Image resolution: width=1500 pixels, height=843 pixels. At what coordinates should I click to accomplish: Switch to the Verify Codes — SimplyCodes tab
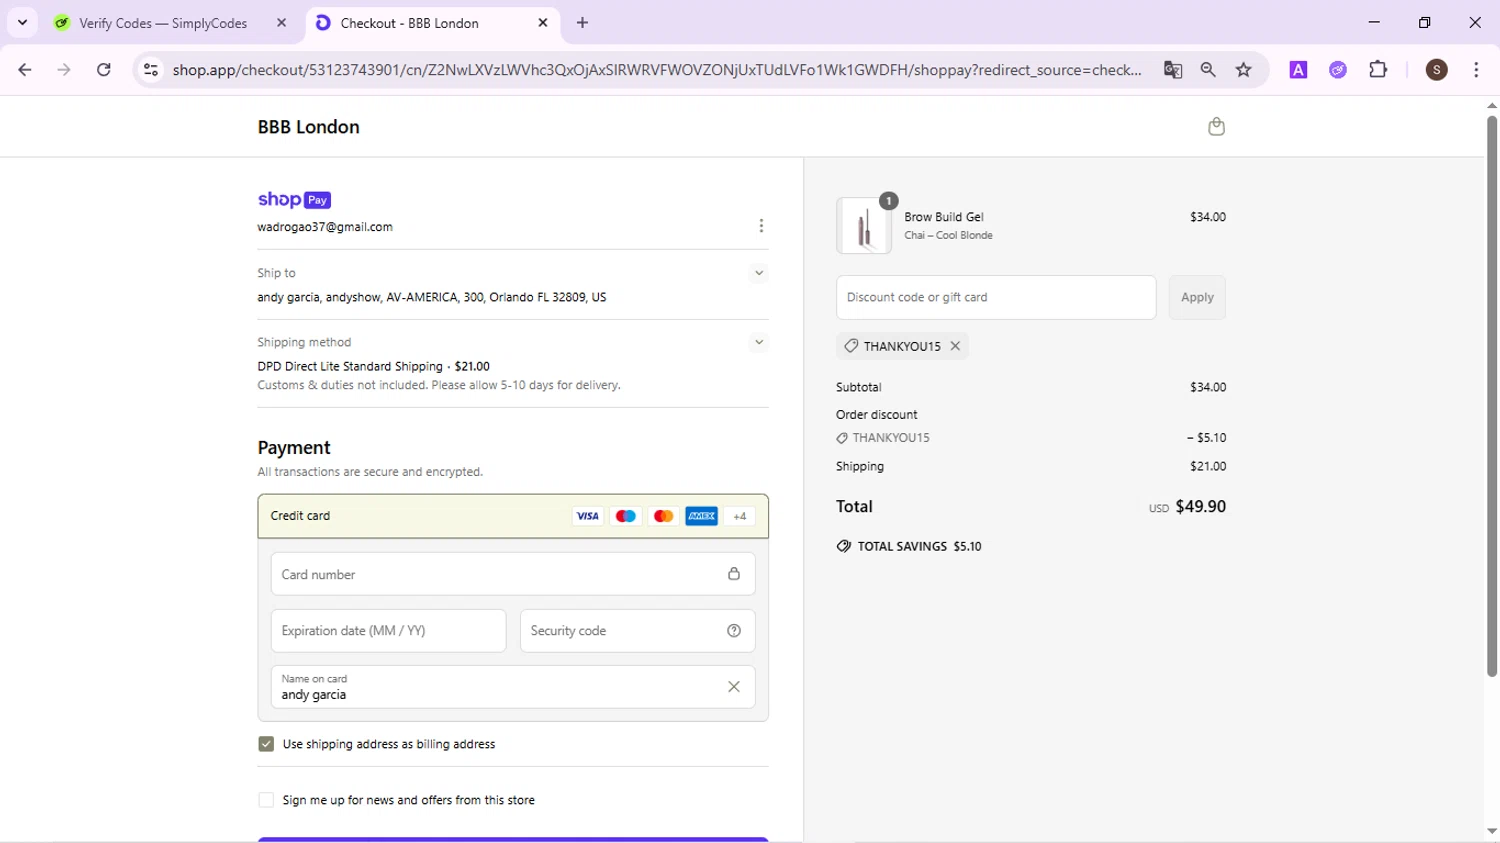tap(162, 23)
